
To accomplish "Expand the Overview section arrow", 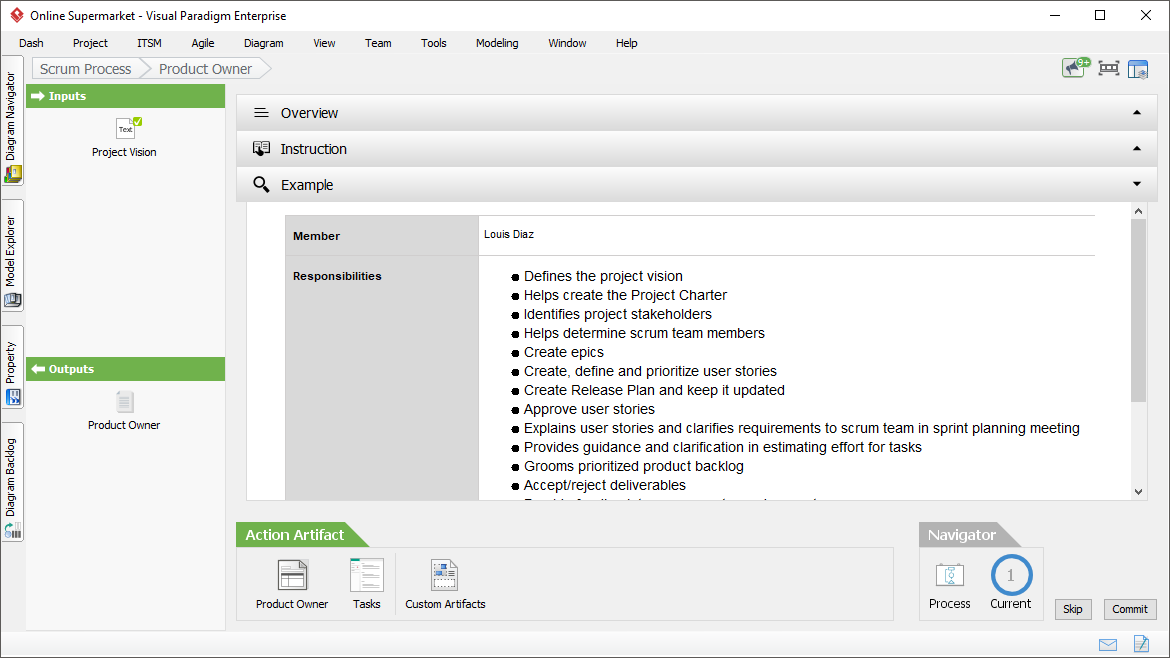I will tap(1136, 113).
